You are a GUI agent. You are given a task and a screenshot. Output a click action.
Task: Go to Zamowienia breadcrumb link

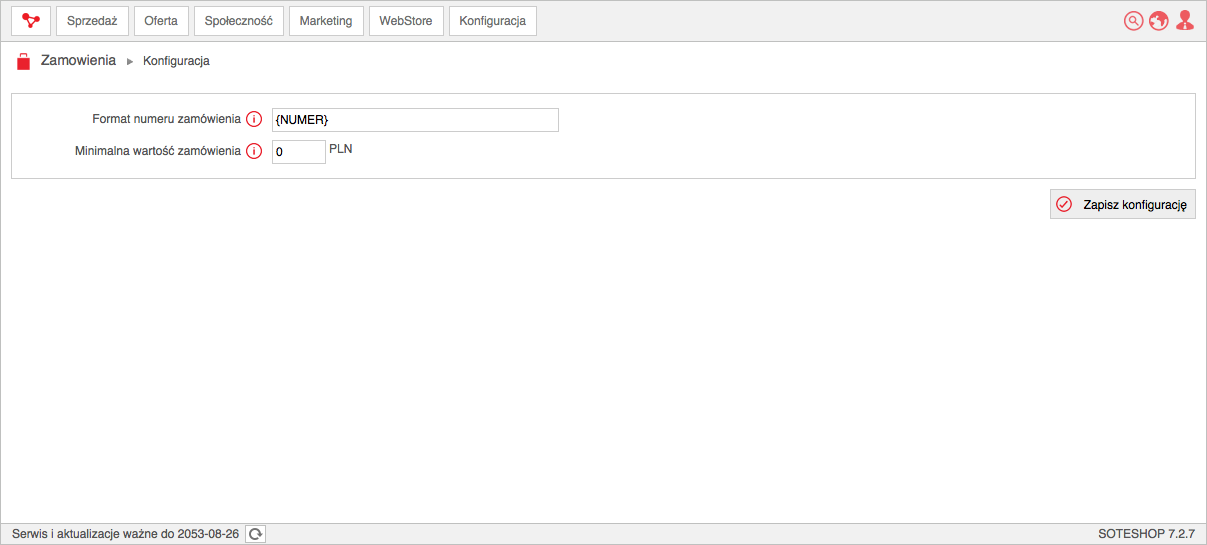pyautogui.click(x=78, y=61)
